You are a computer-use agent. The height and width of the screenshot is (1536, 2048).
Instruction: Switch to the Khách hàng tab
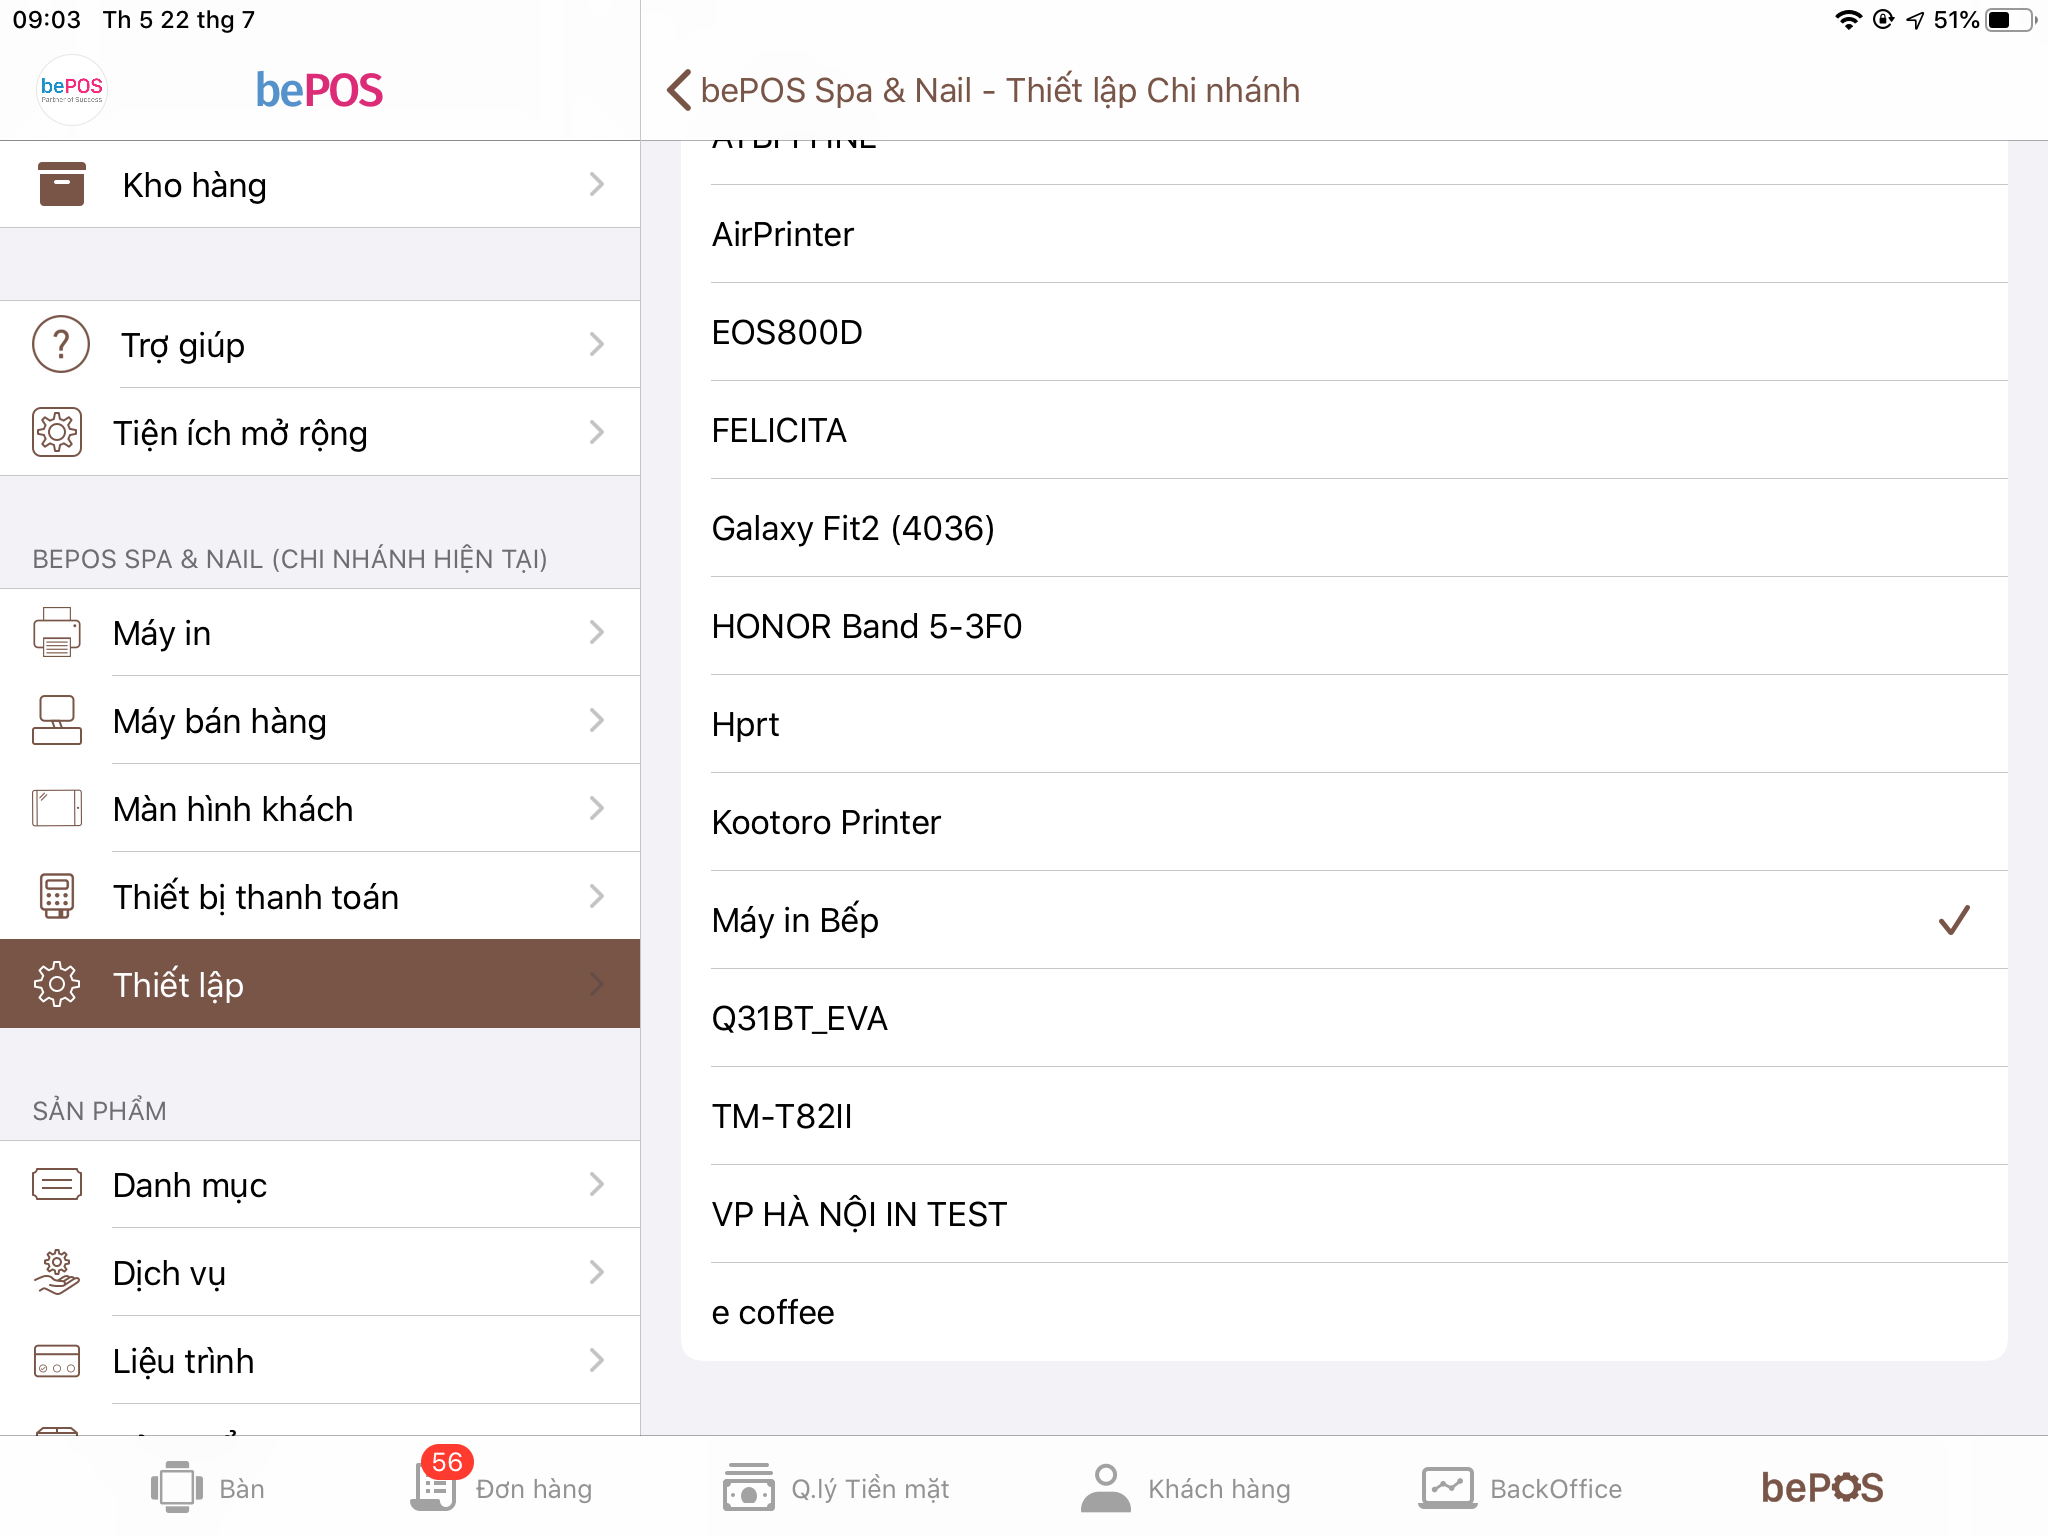[1186, 1488]
